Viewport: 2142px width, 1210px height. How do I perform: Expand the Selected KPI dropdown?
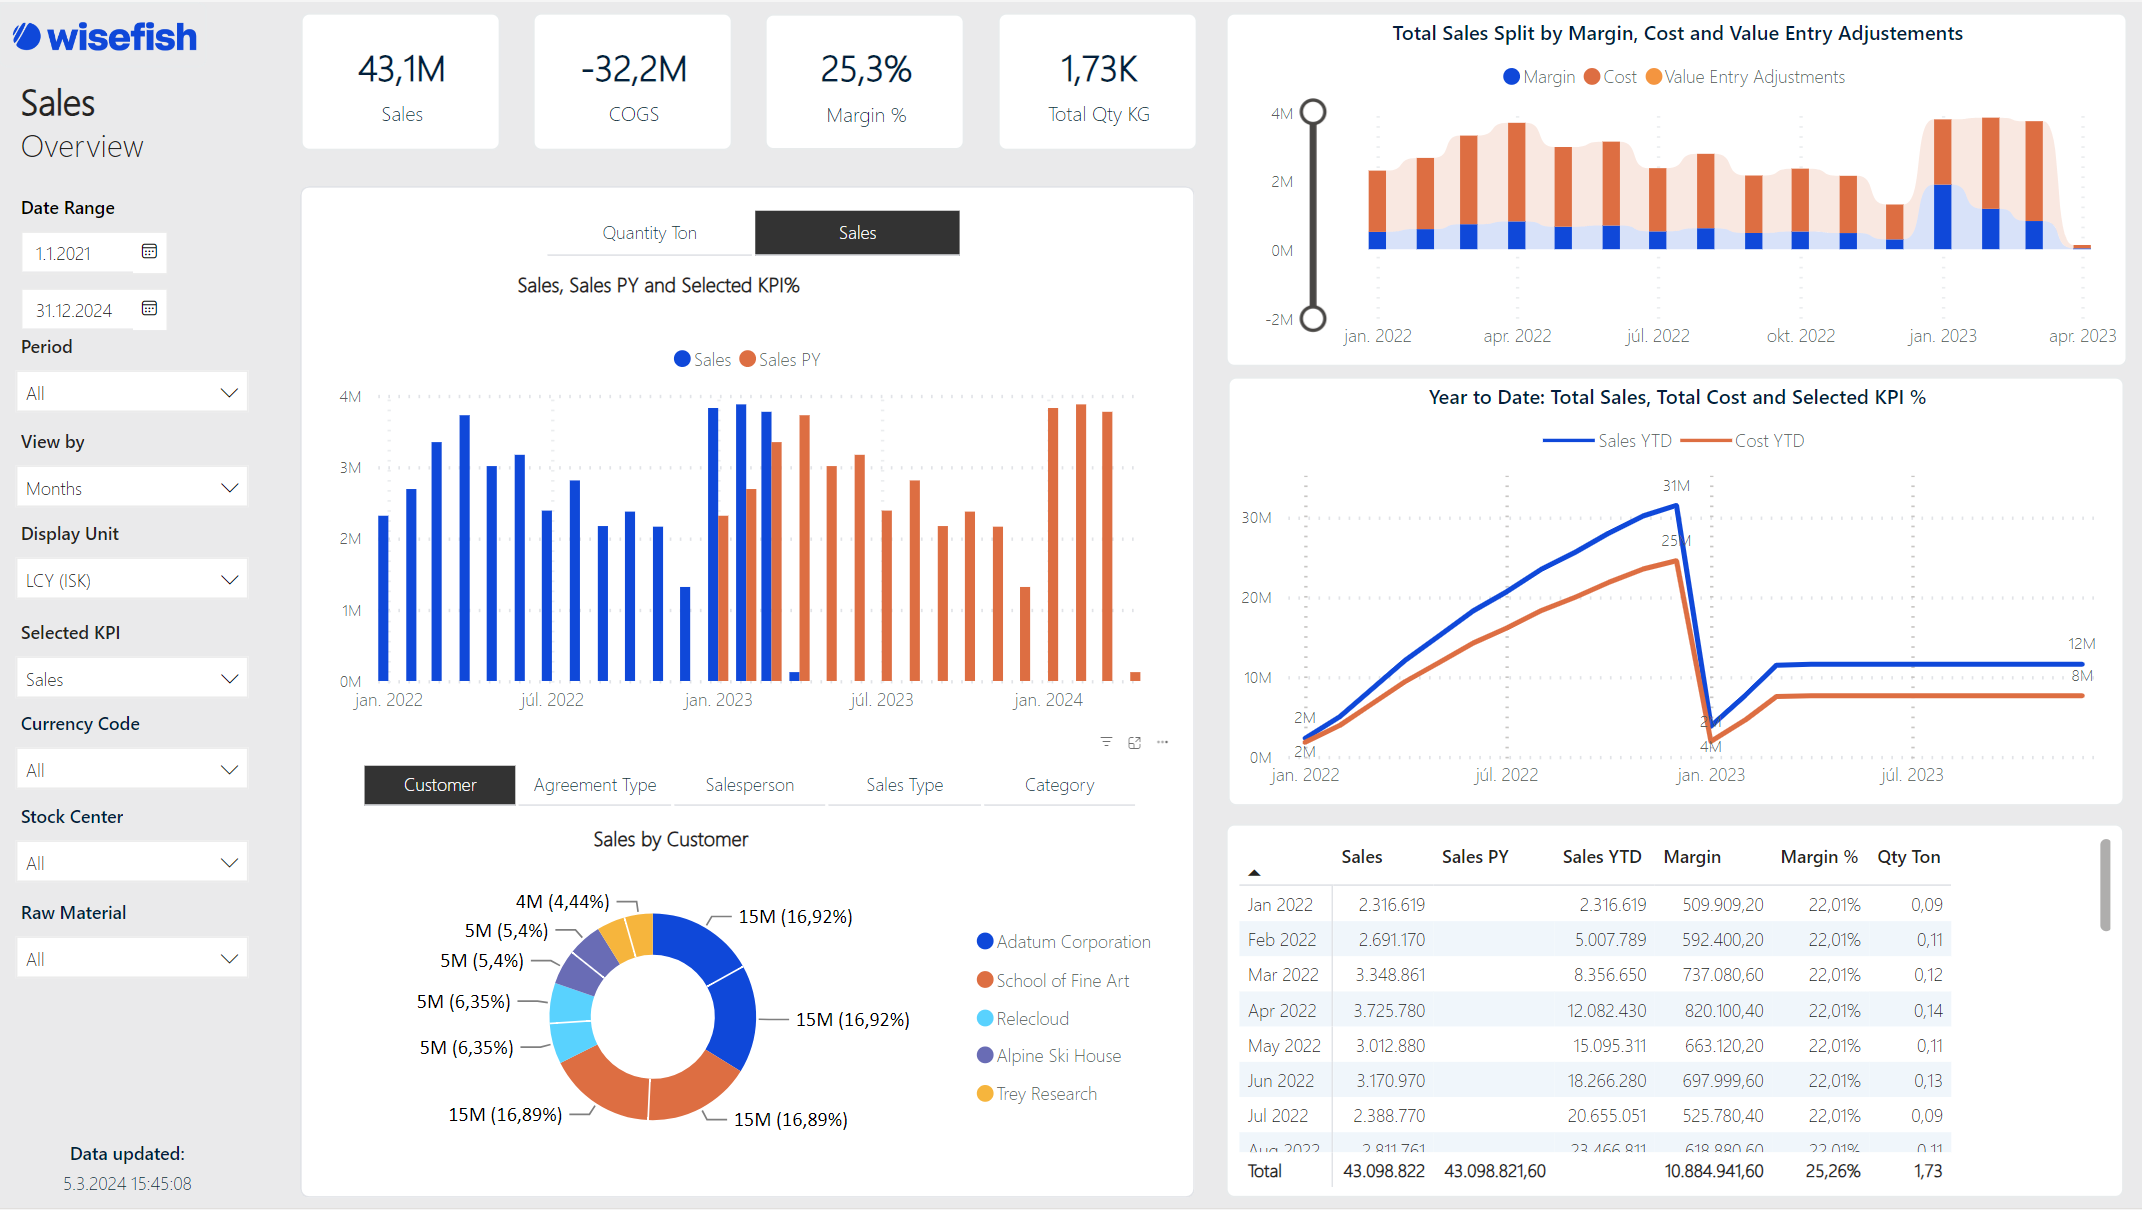click(x=132, y=679)
